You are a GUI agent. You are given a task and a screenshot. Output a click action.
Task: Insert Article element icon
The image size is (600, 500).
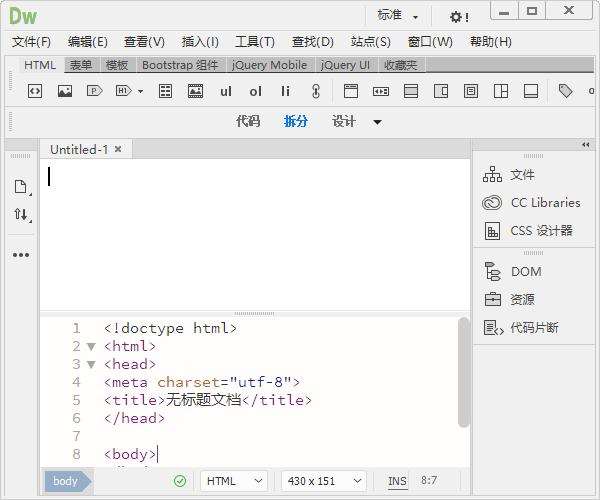click(471, 91)
